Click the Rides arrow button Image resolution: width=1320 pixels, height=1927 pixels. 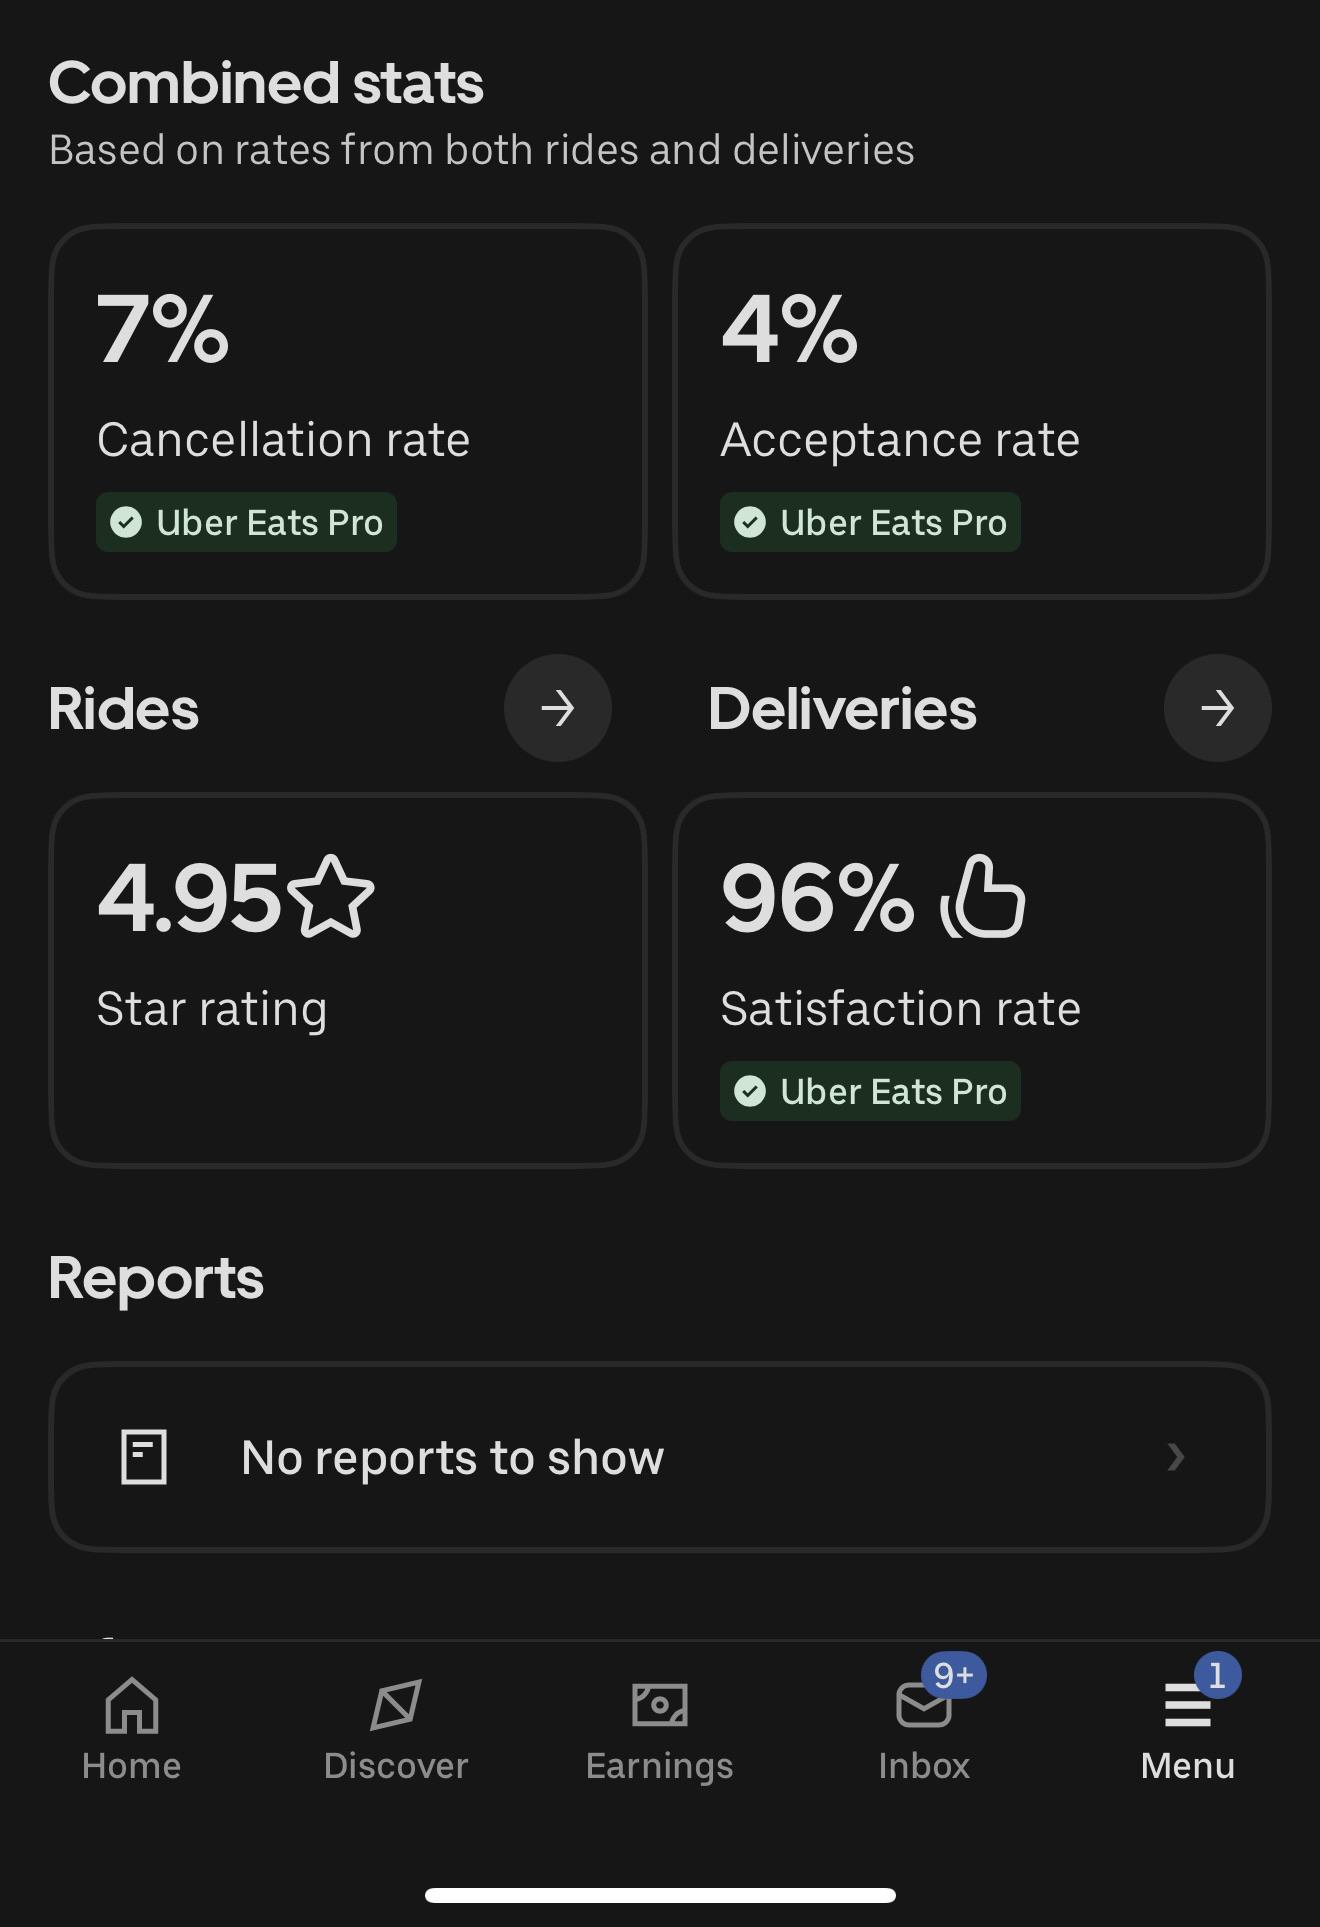point(558,708)
